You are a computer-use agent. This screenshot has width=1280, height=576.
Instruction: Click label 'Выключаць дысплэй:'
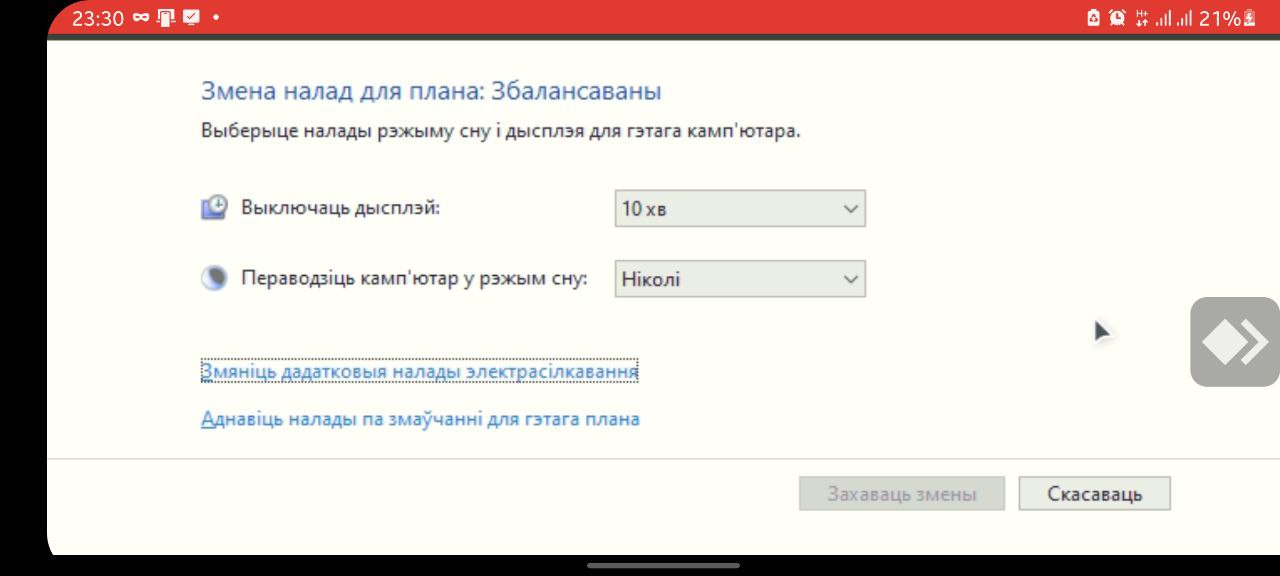(x=340, y=208)
